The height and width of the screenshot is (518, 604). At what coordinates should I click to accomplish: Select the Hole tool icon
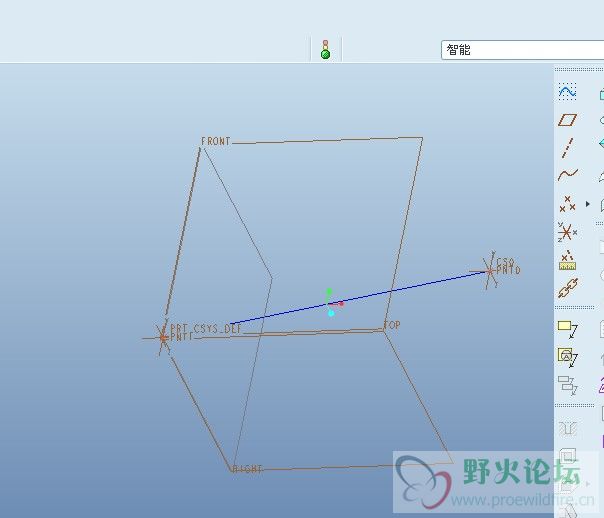coord(567,428)
